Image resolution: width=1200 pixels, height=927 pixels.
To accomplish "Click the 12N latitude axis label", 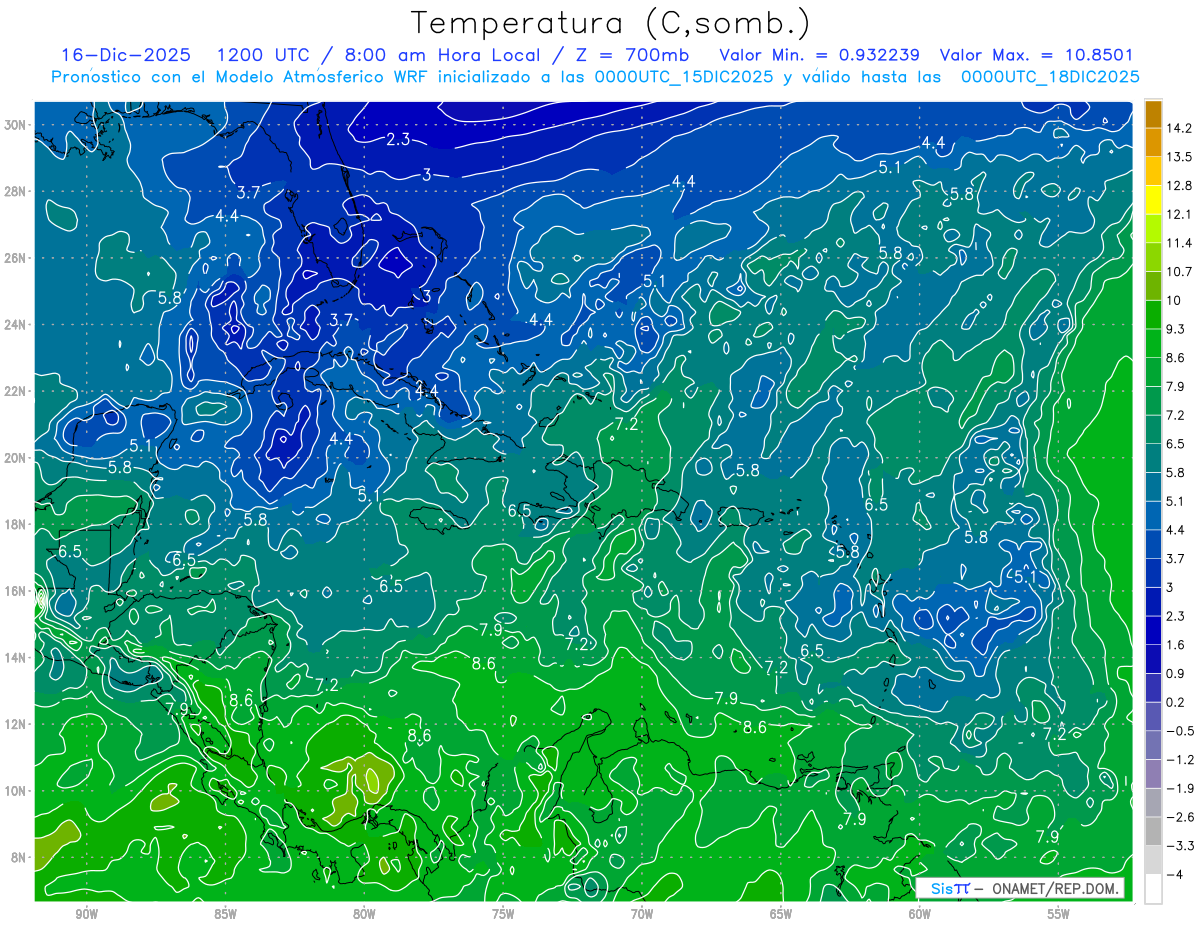I will coord(16,724).
